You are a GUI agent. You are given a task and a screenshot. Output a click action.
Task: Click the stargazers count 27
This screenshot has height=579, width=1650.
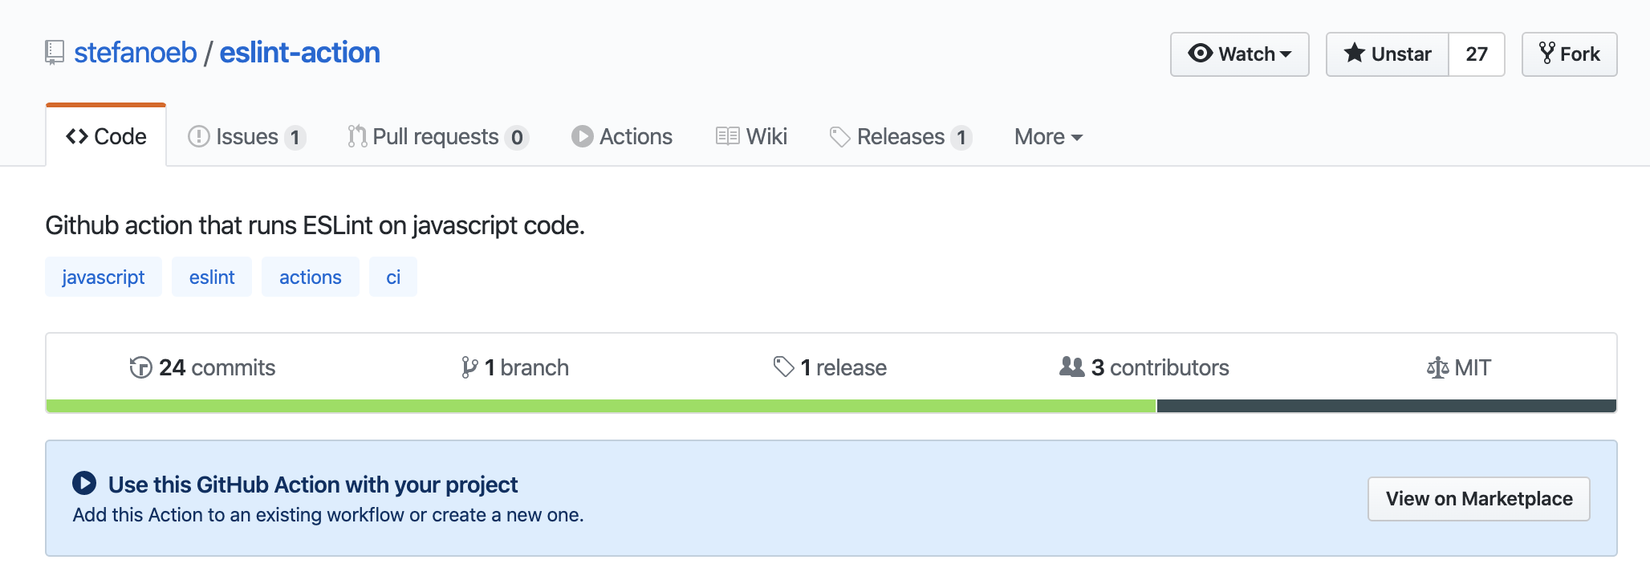coord(1476,54)
